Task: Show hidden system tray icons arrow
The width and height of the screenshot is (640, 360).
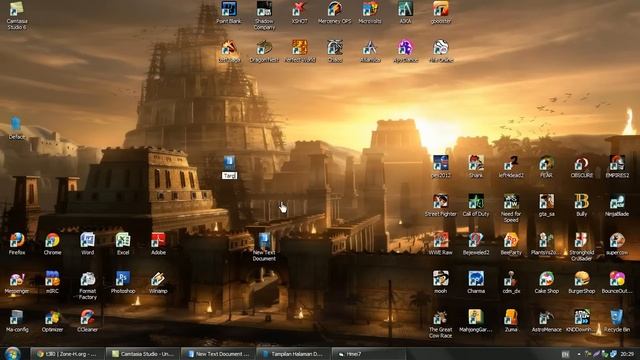Action: [x=579, y=354]
